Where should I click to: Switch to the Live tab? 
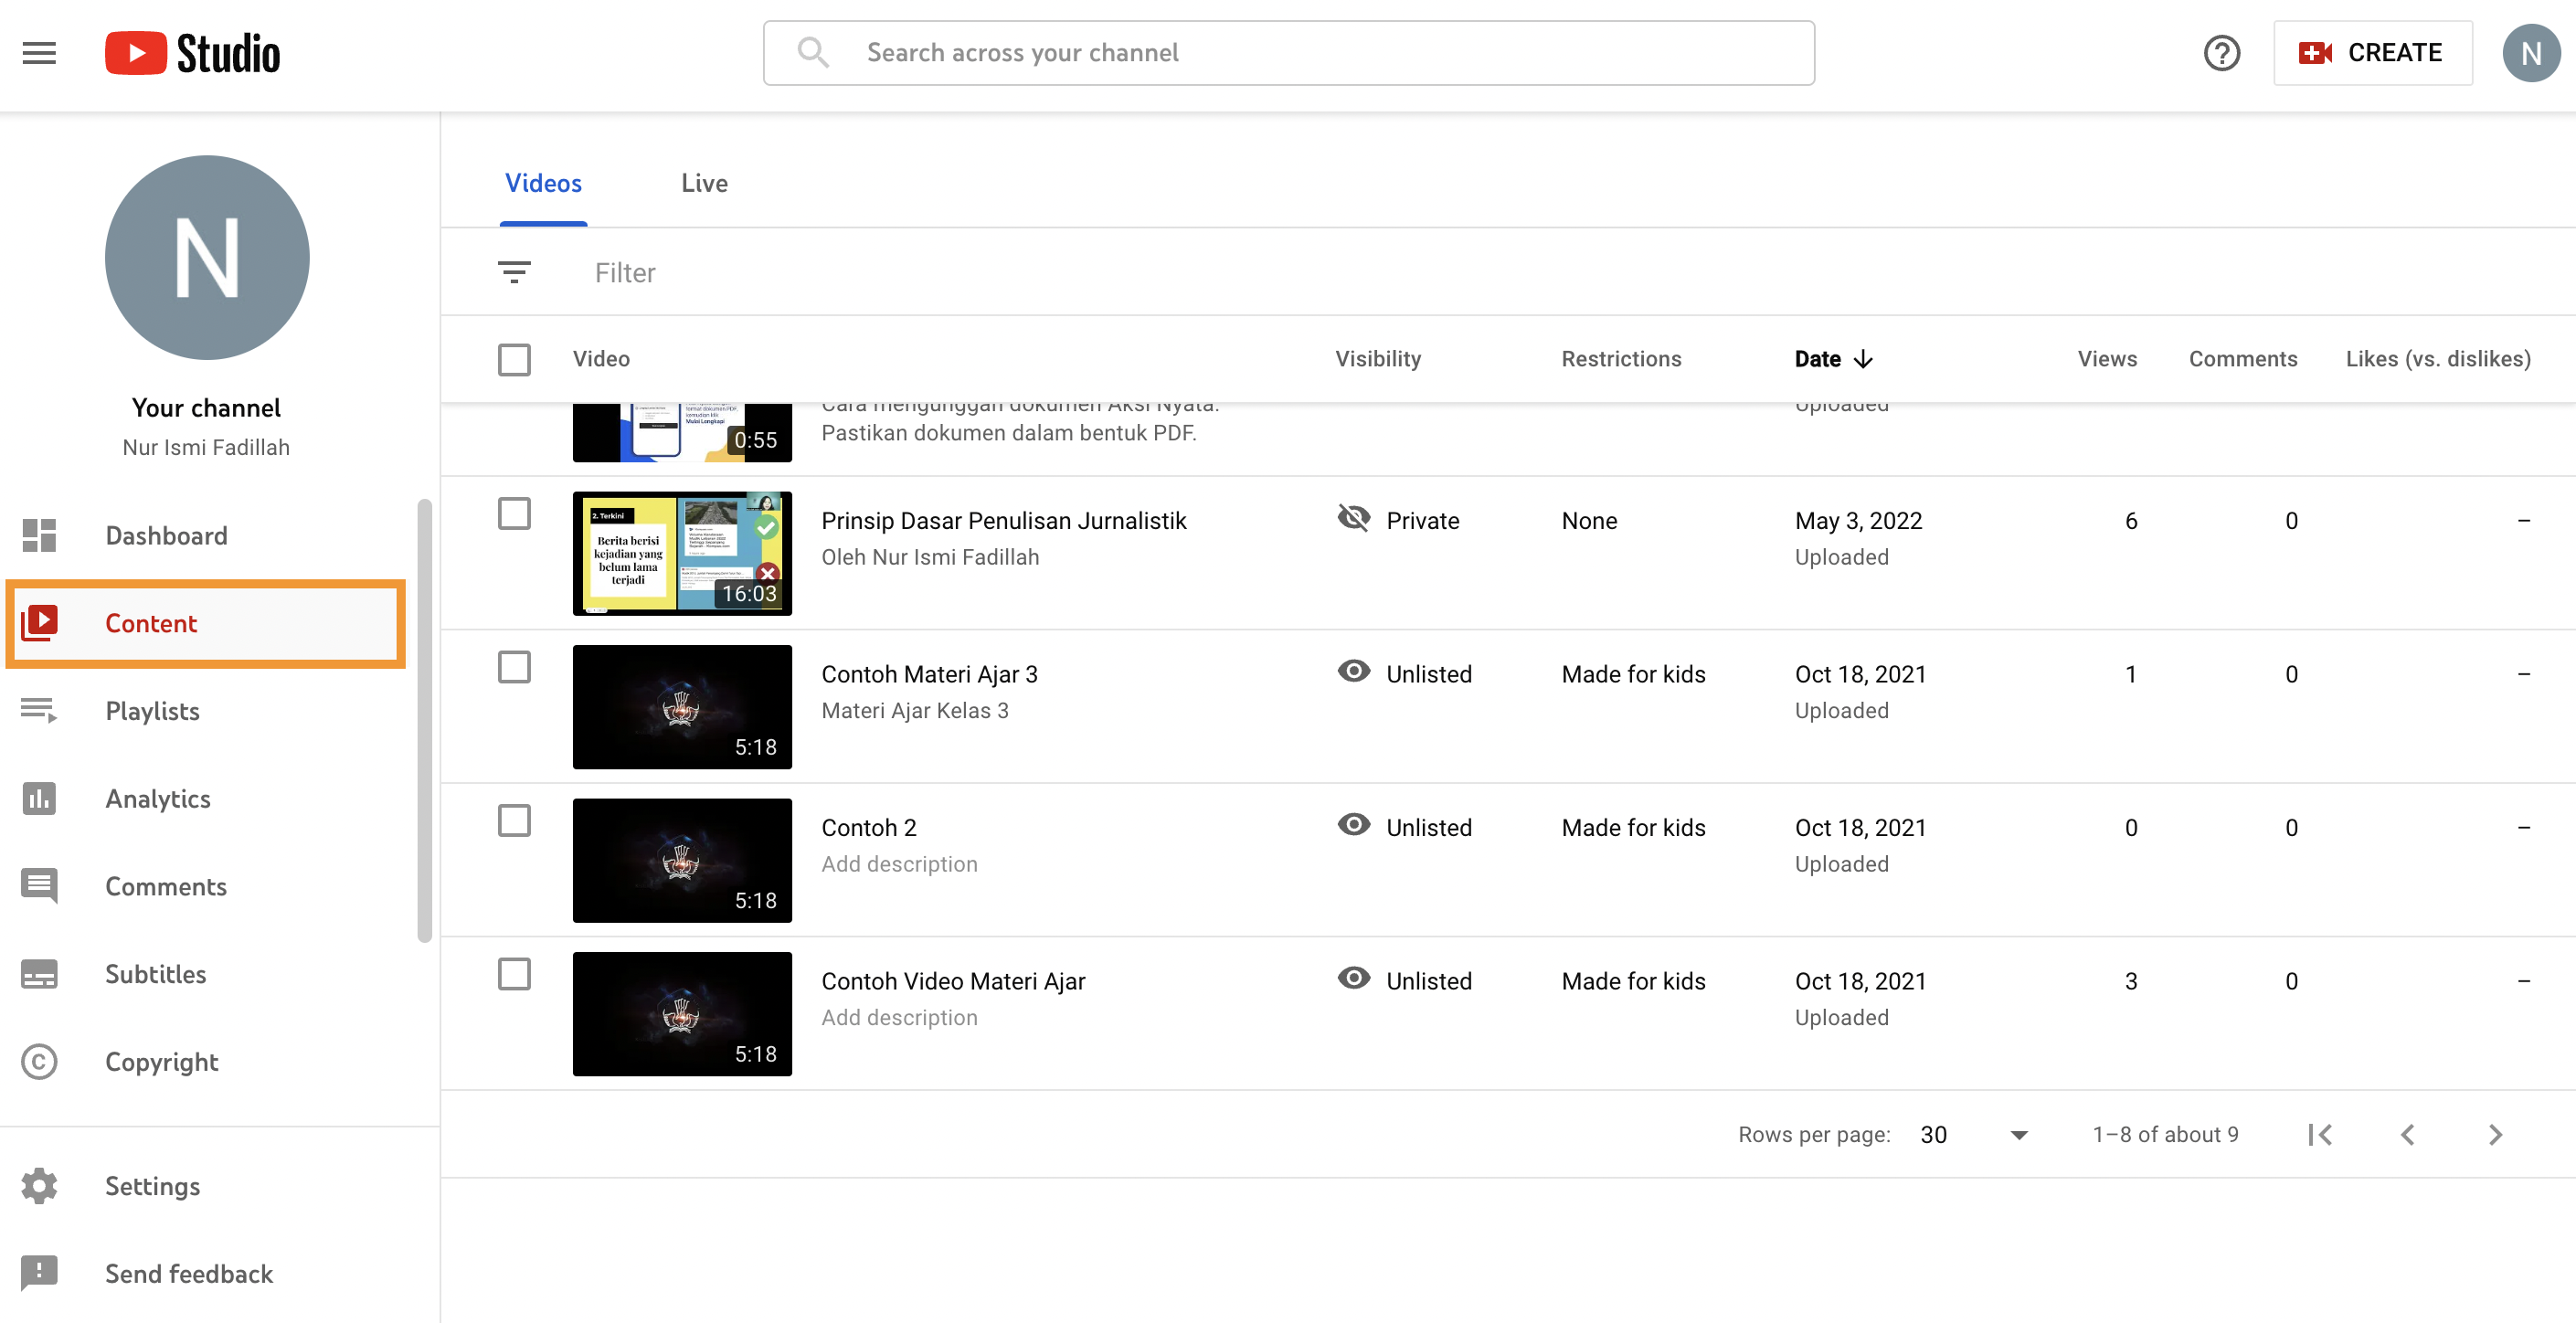704,183
